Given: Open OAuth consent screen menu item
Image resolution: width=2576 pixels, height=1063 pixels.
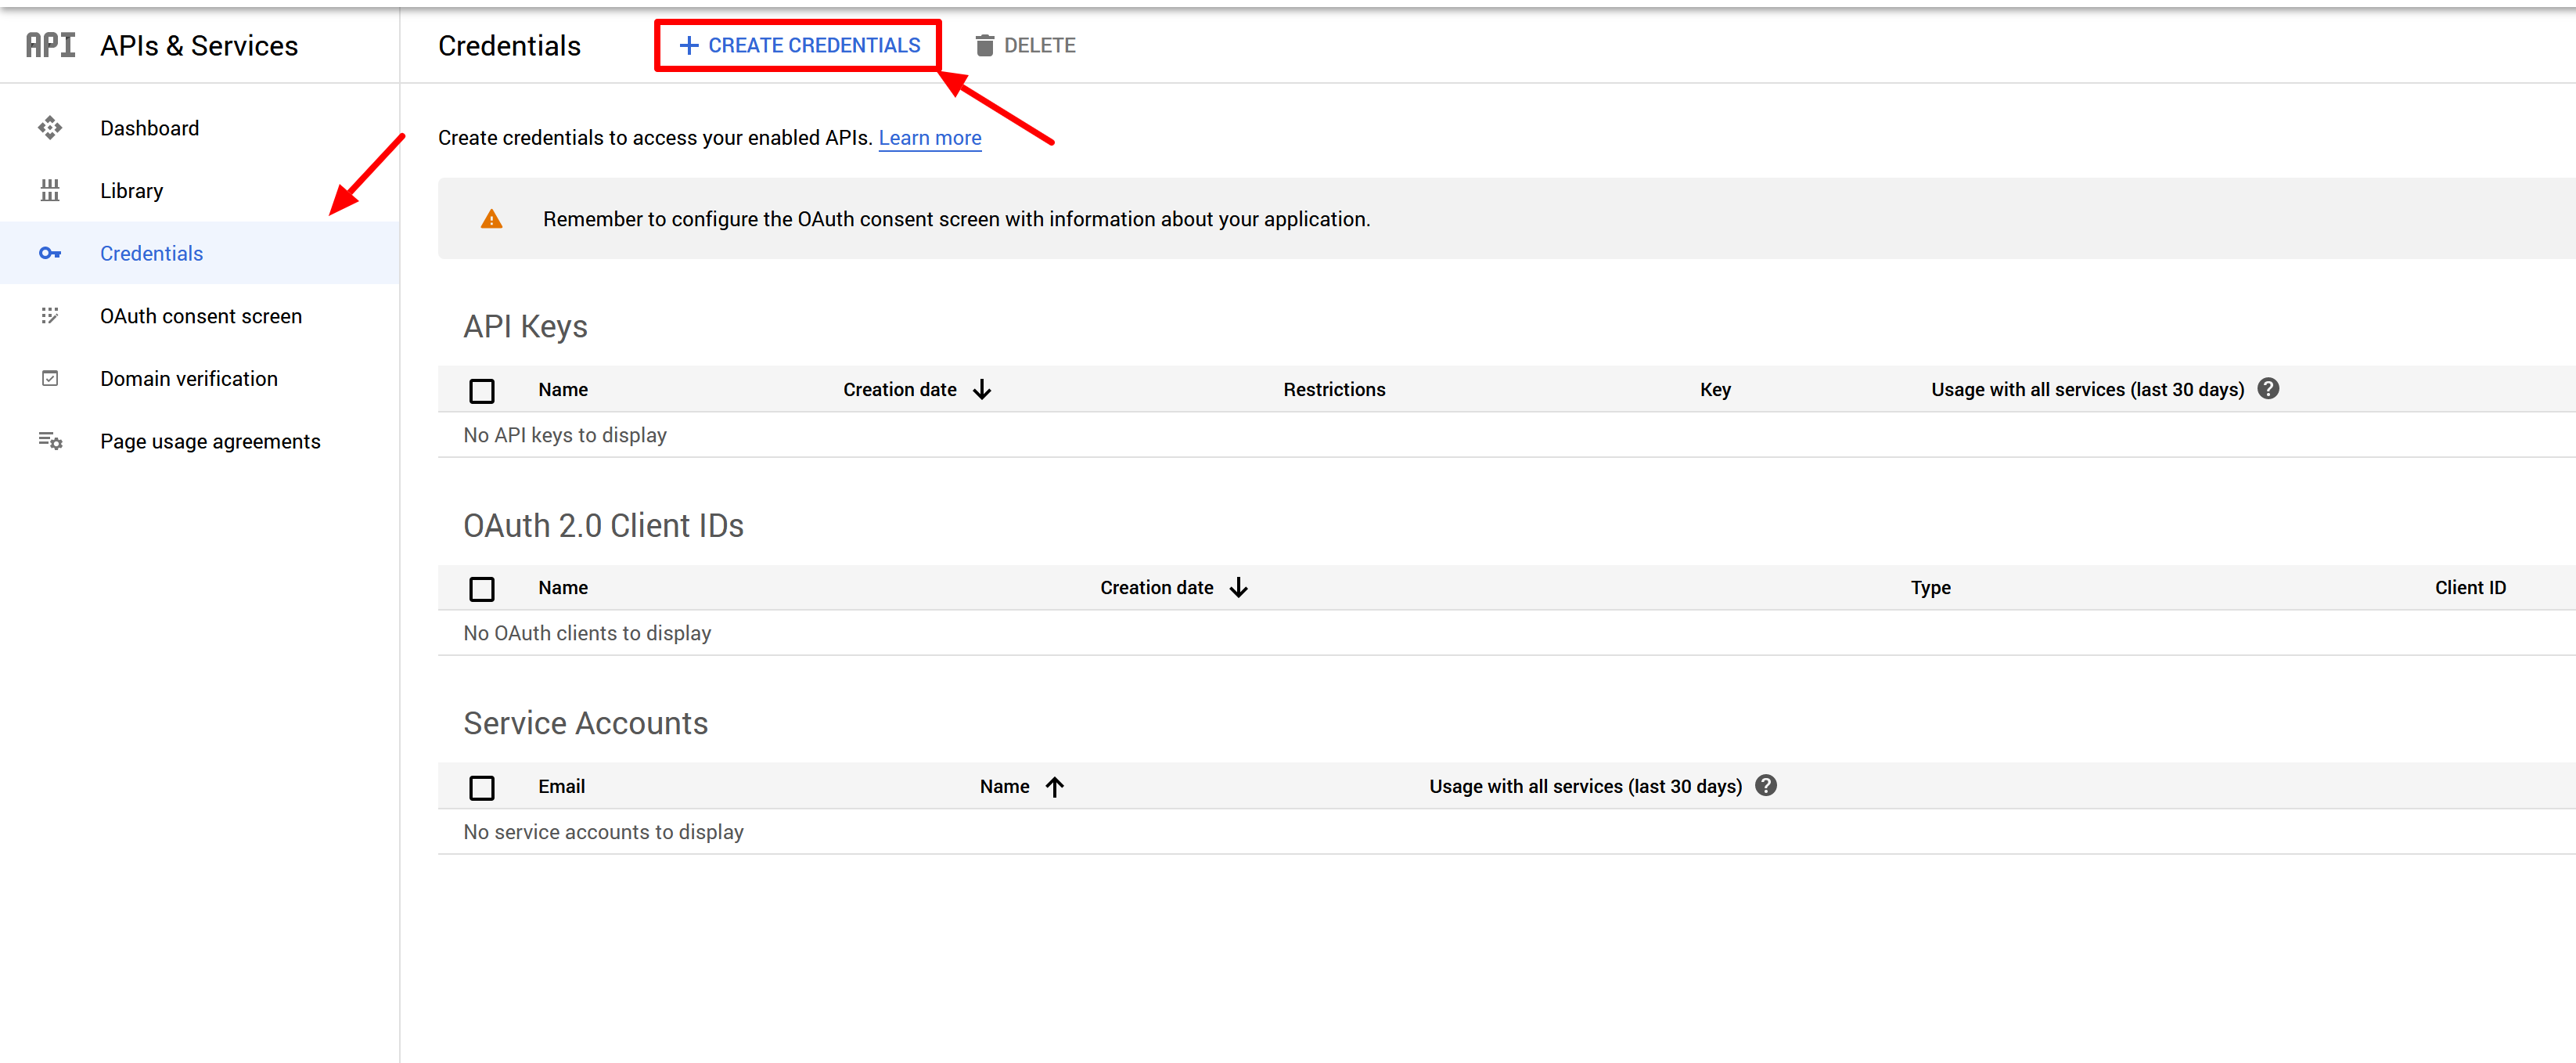Looking at the screenshot, I should tap(200, 316).
